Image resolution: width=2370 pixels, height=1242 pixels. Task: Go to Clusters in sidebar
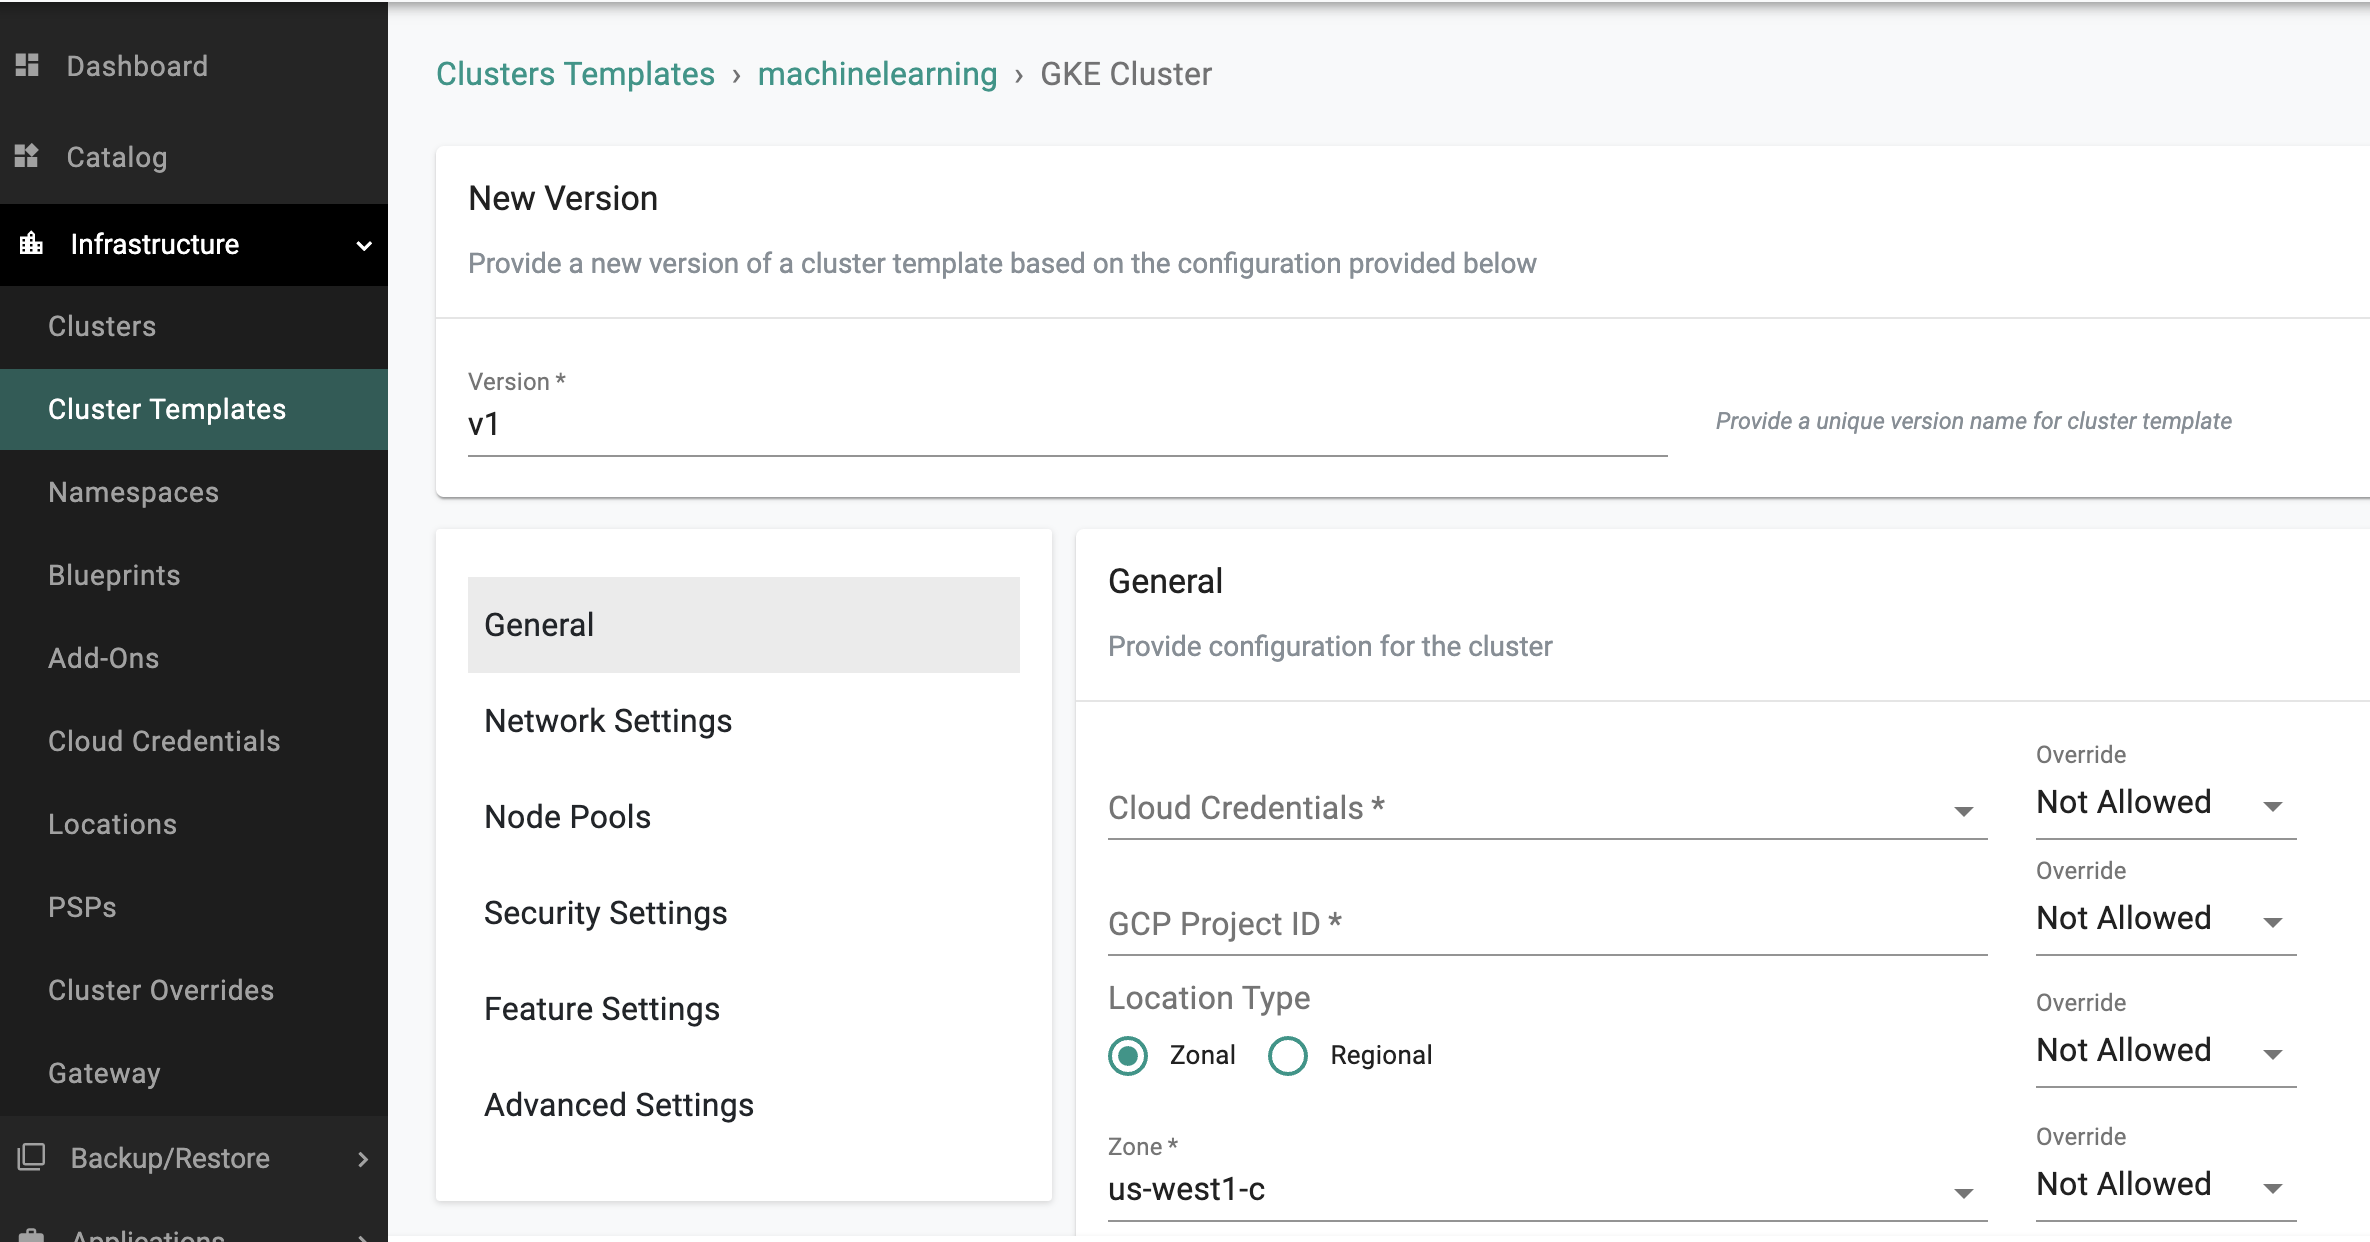pyautogui.click(x=194, y=326)
